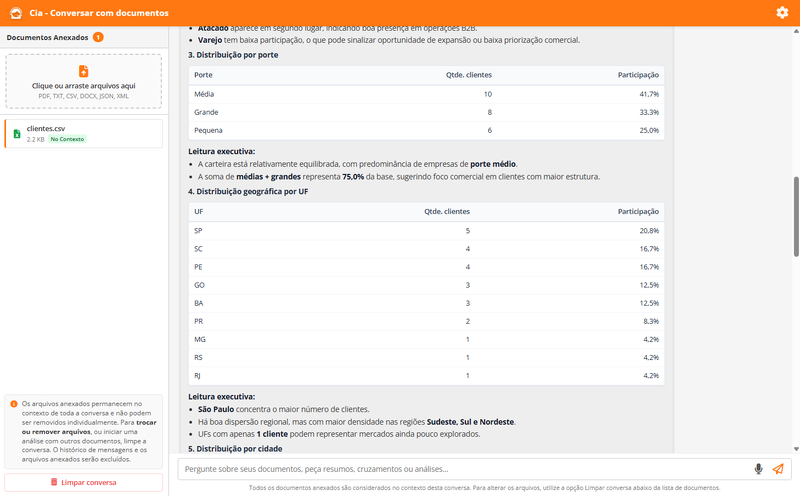Click the supported formats text PDF, TXT, CSV
800x496 pixels.
tap(84, 96)
